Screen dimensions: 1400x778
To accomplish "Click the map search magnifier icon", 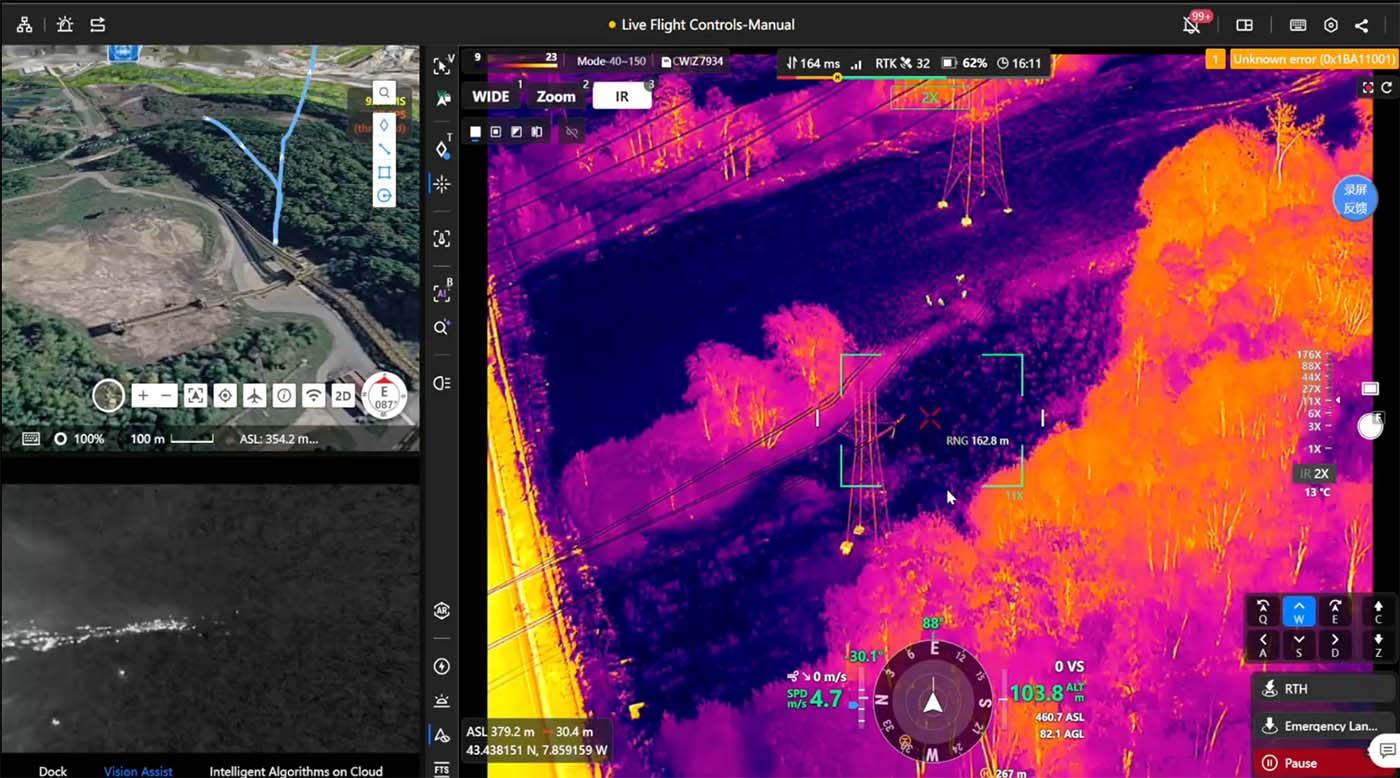I will click(384, 93).
